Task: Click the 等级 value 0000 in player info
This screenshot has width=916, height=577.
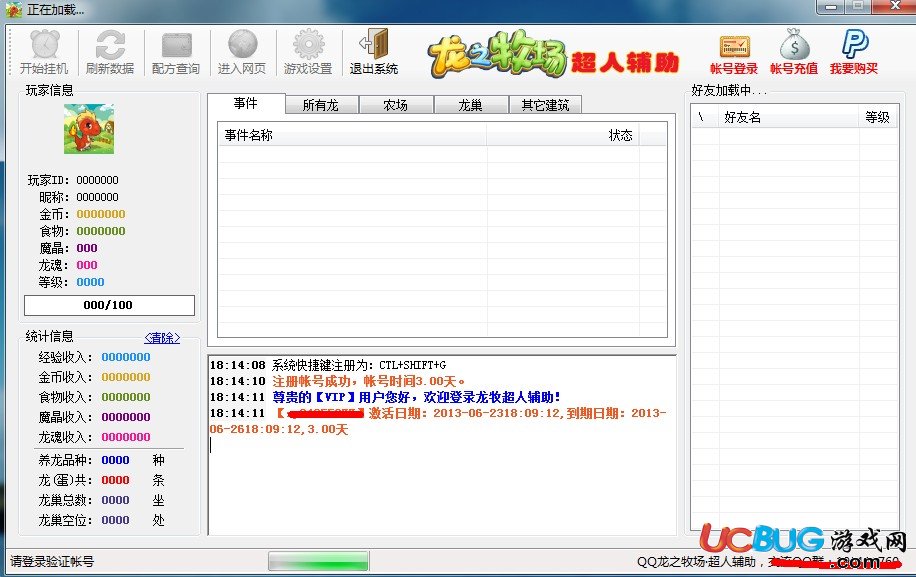Action: pos(91,282)
